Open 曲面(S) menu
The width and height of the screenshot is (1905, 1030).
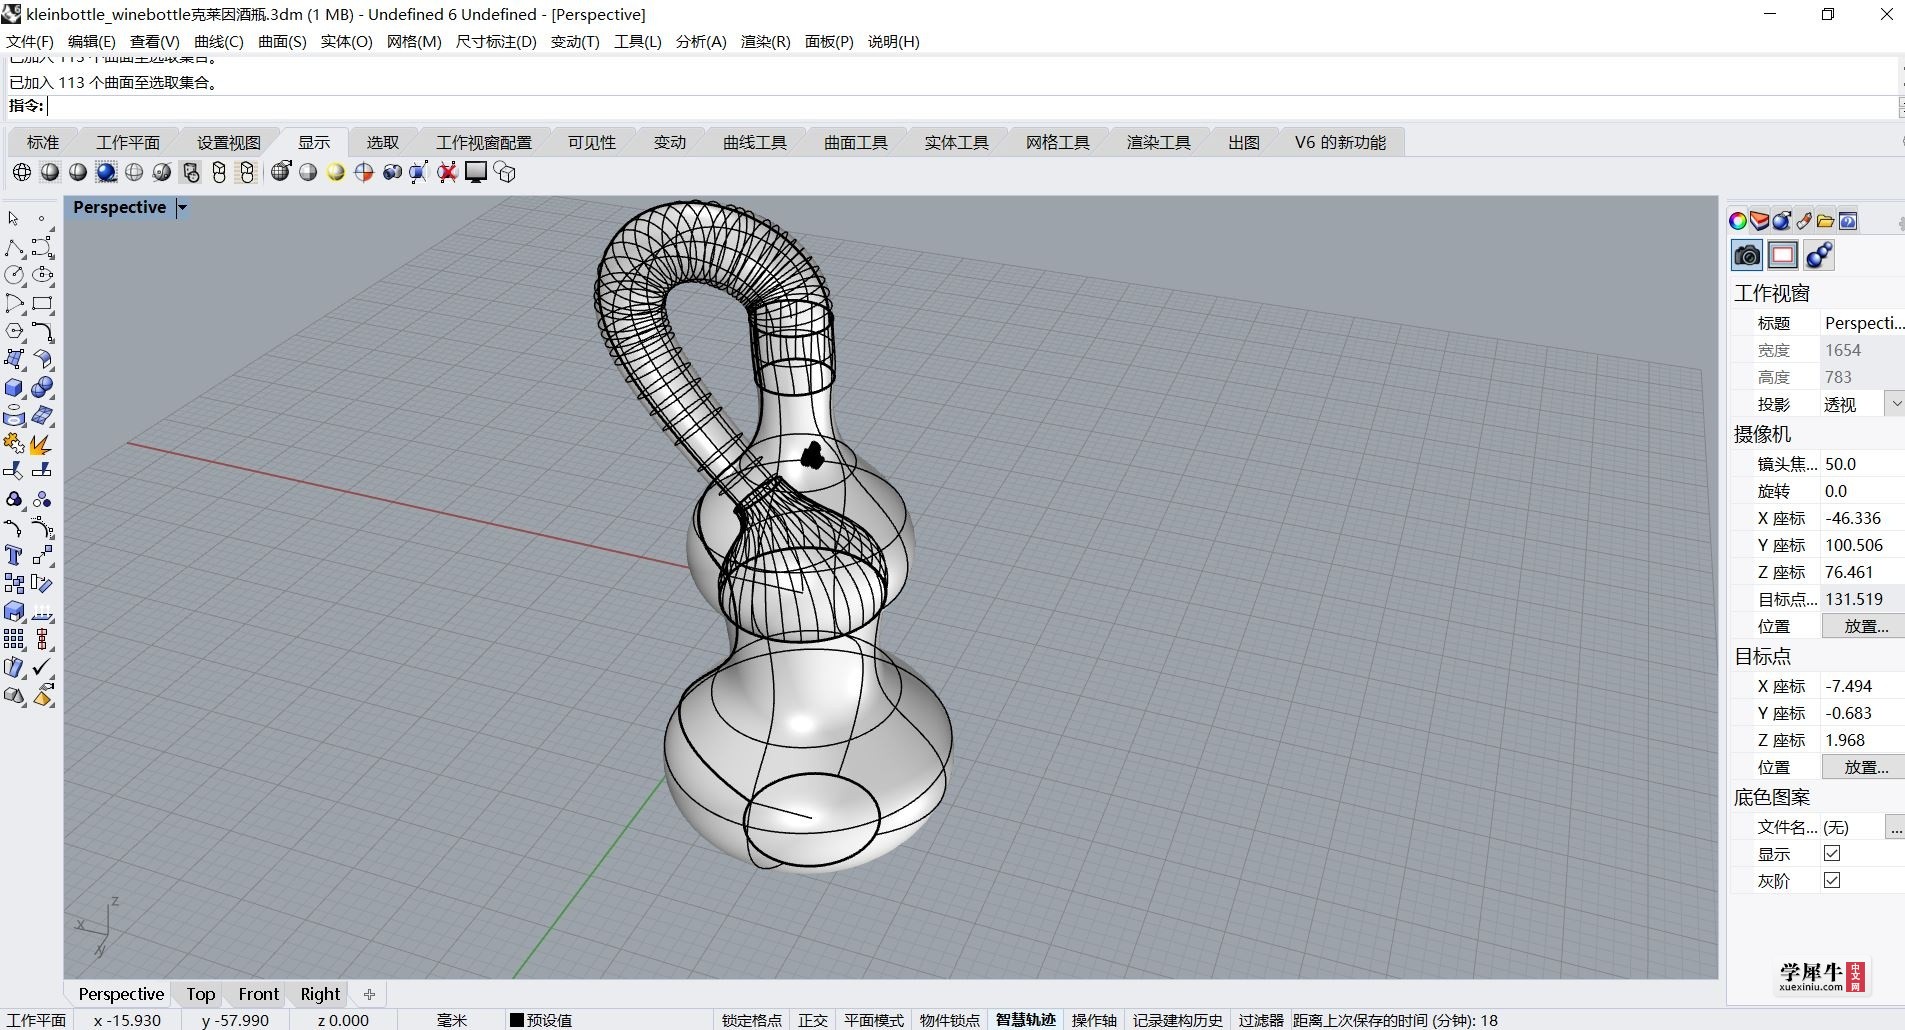point(282,41)
